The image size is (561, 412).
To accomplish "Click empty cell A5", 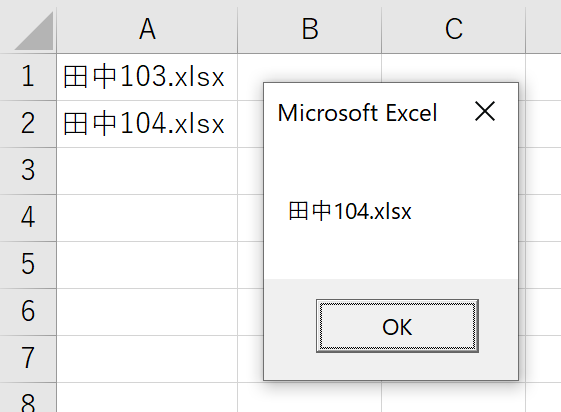I will click(x=147, y=265).
